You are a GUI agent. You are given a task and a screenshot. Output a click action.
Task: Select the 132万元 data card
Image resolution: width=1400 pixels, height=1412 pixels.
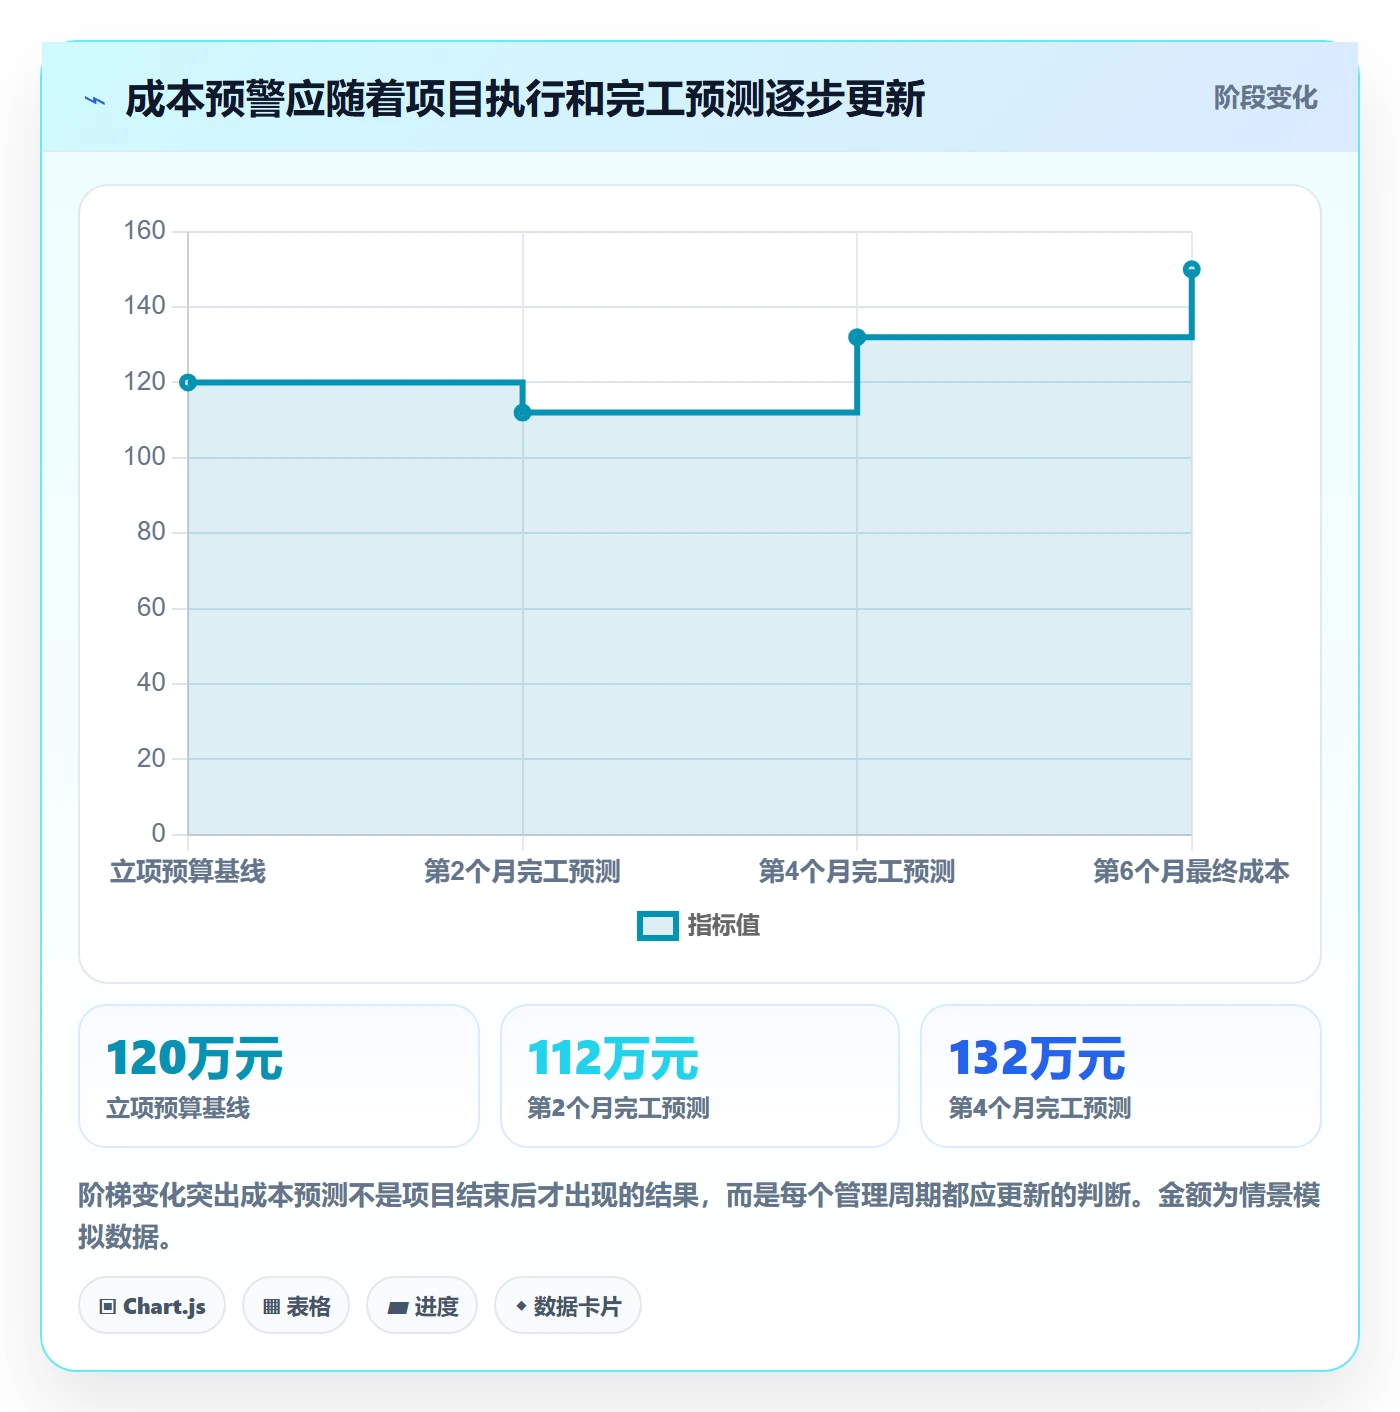pos(1121,1076)
